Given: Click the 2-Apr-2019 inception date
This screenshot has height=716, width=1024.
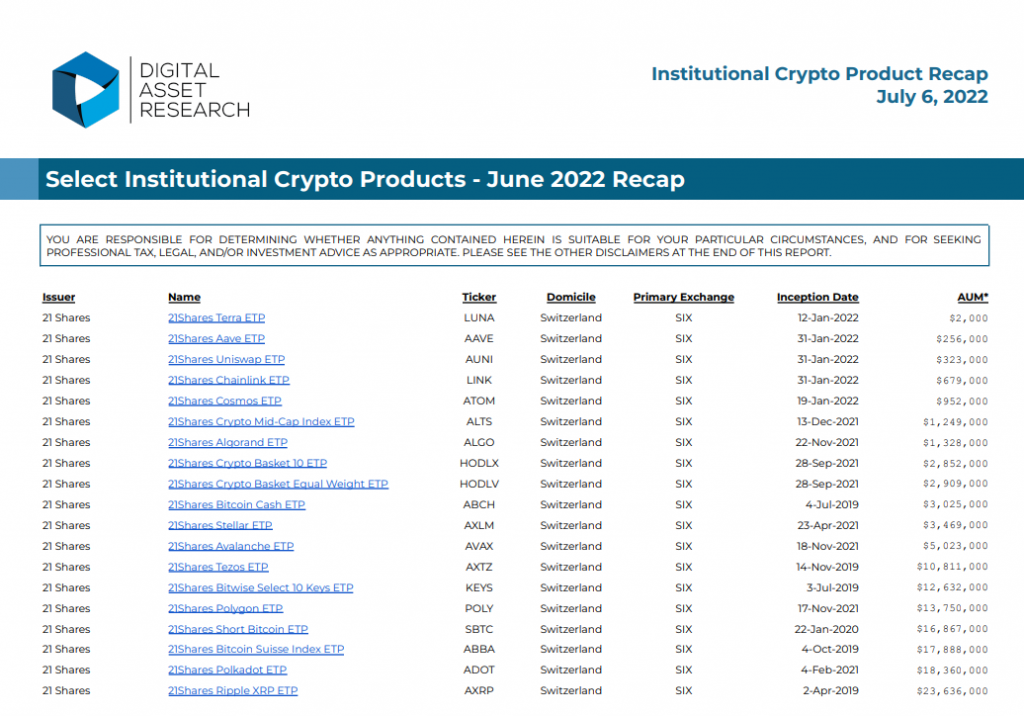Looking at the screenshot, I should [x=831, y=691].
